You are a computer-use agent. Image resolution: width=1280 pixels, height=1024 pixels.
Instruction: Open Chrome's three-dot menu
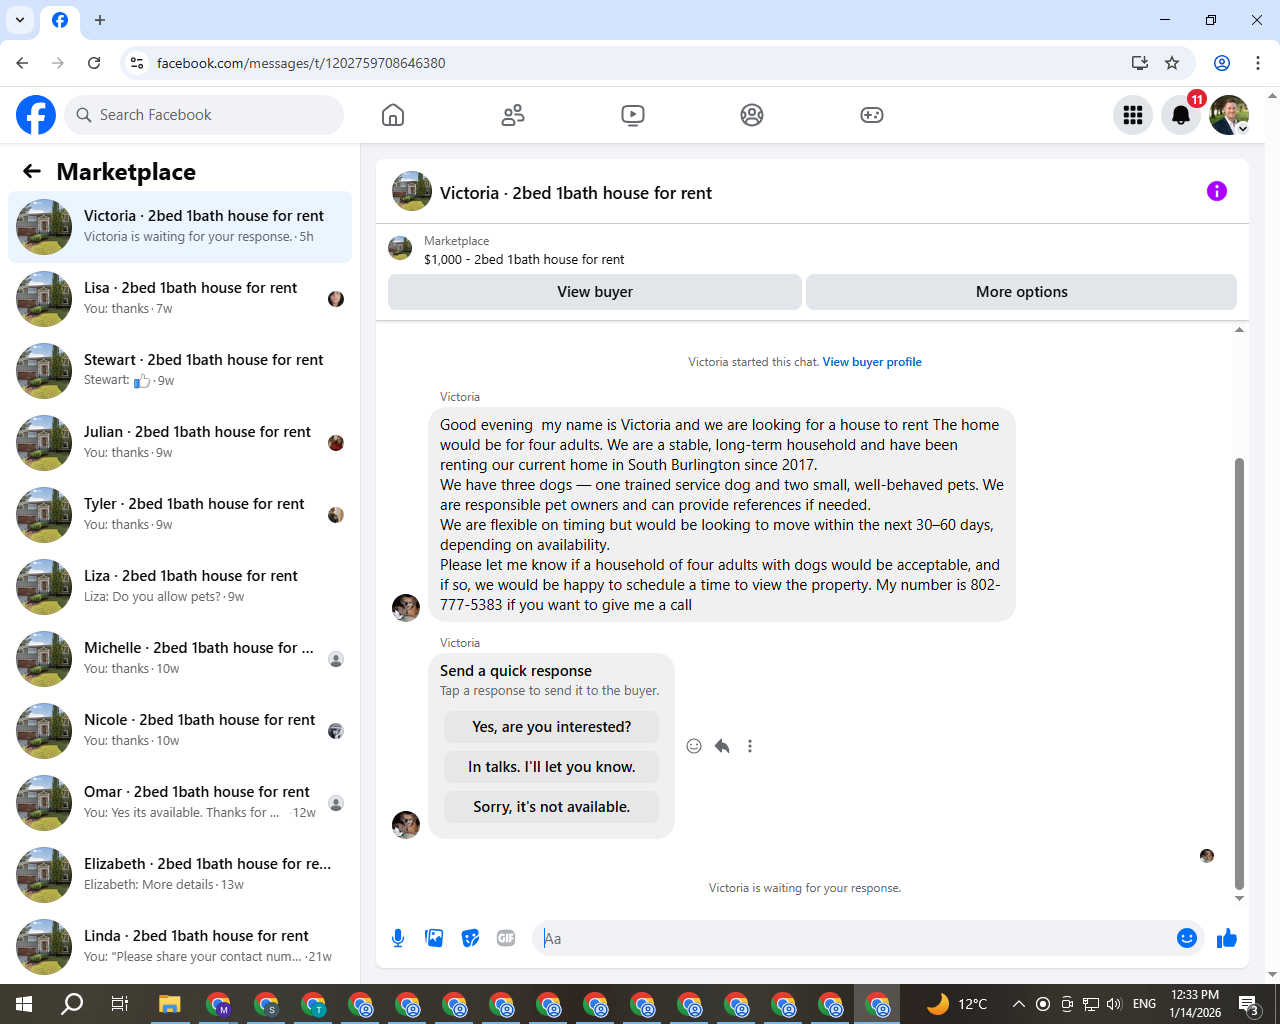pos(1258,63)
